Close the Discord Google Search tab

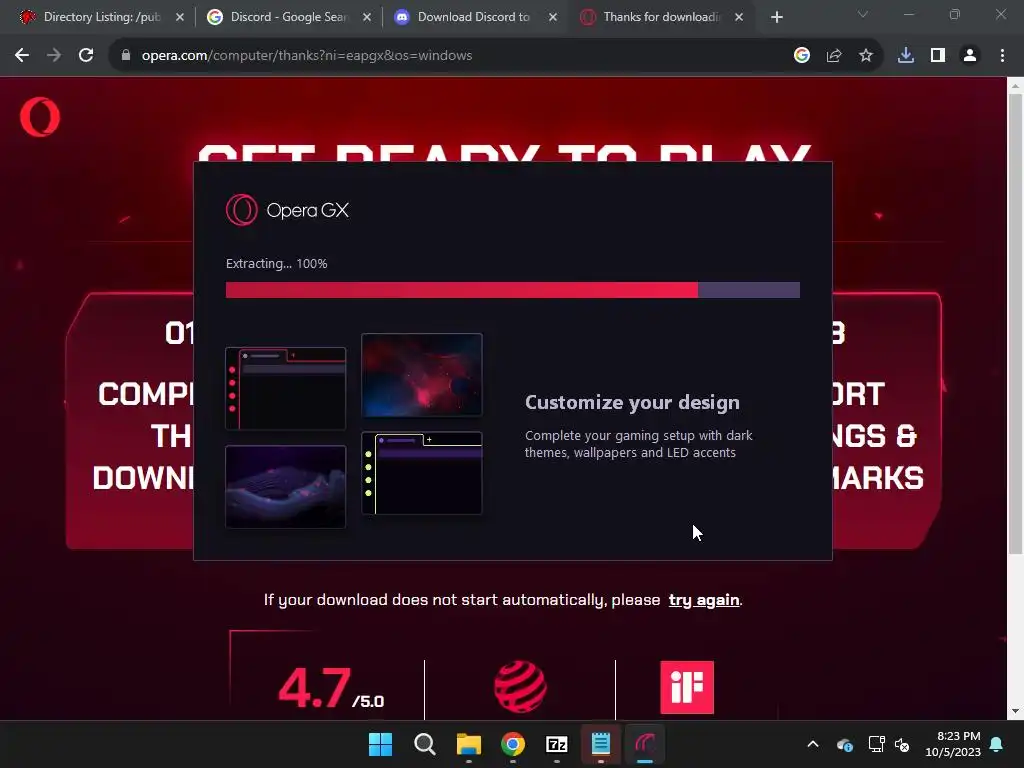point(367,17)
